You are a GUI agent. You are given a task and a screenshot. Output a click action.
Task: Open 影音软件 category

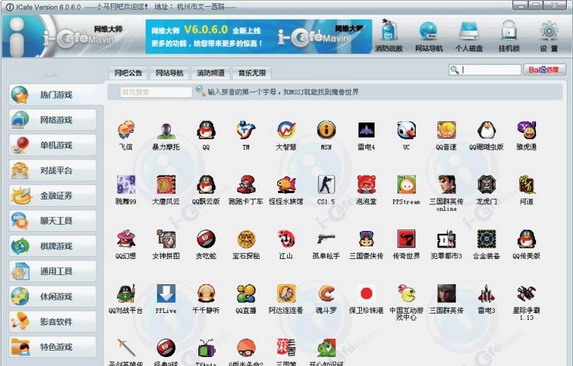(53, 321)
